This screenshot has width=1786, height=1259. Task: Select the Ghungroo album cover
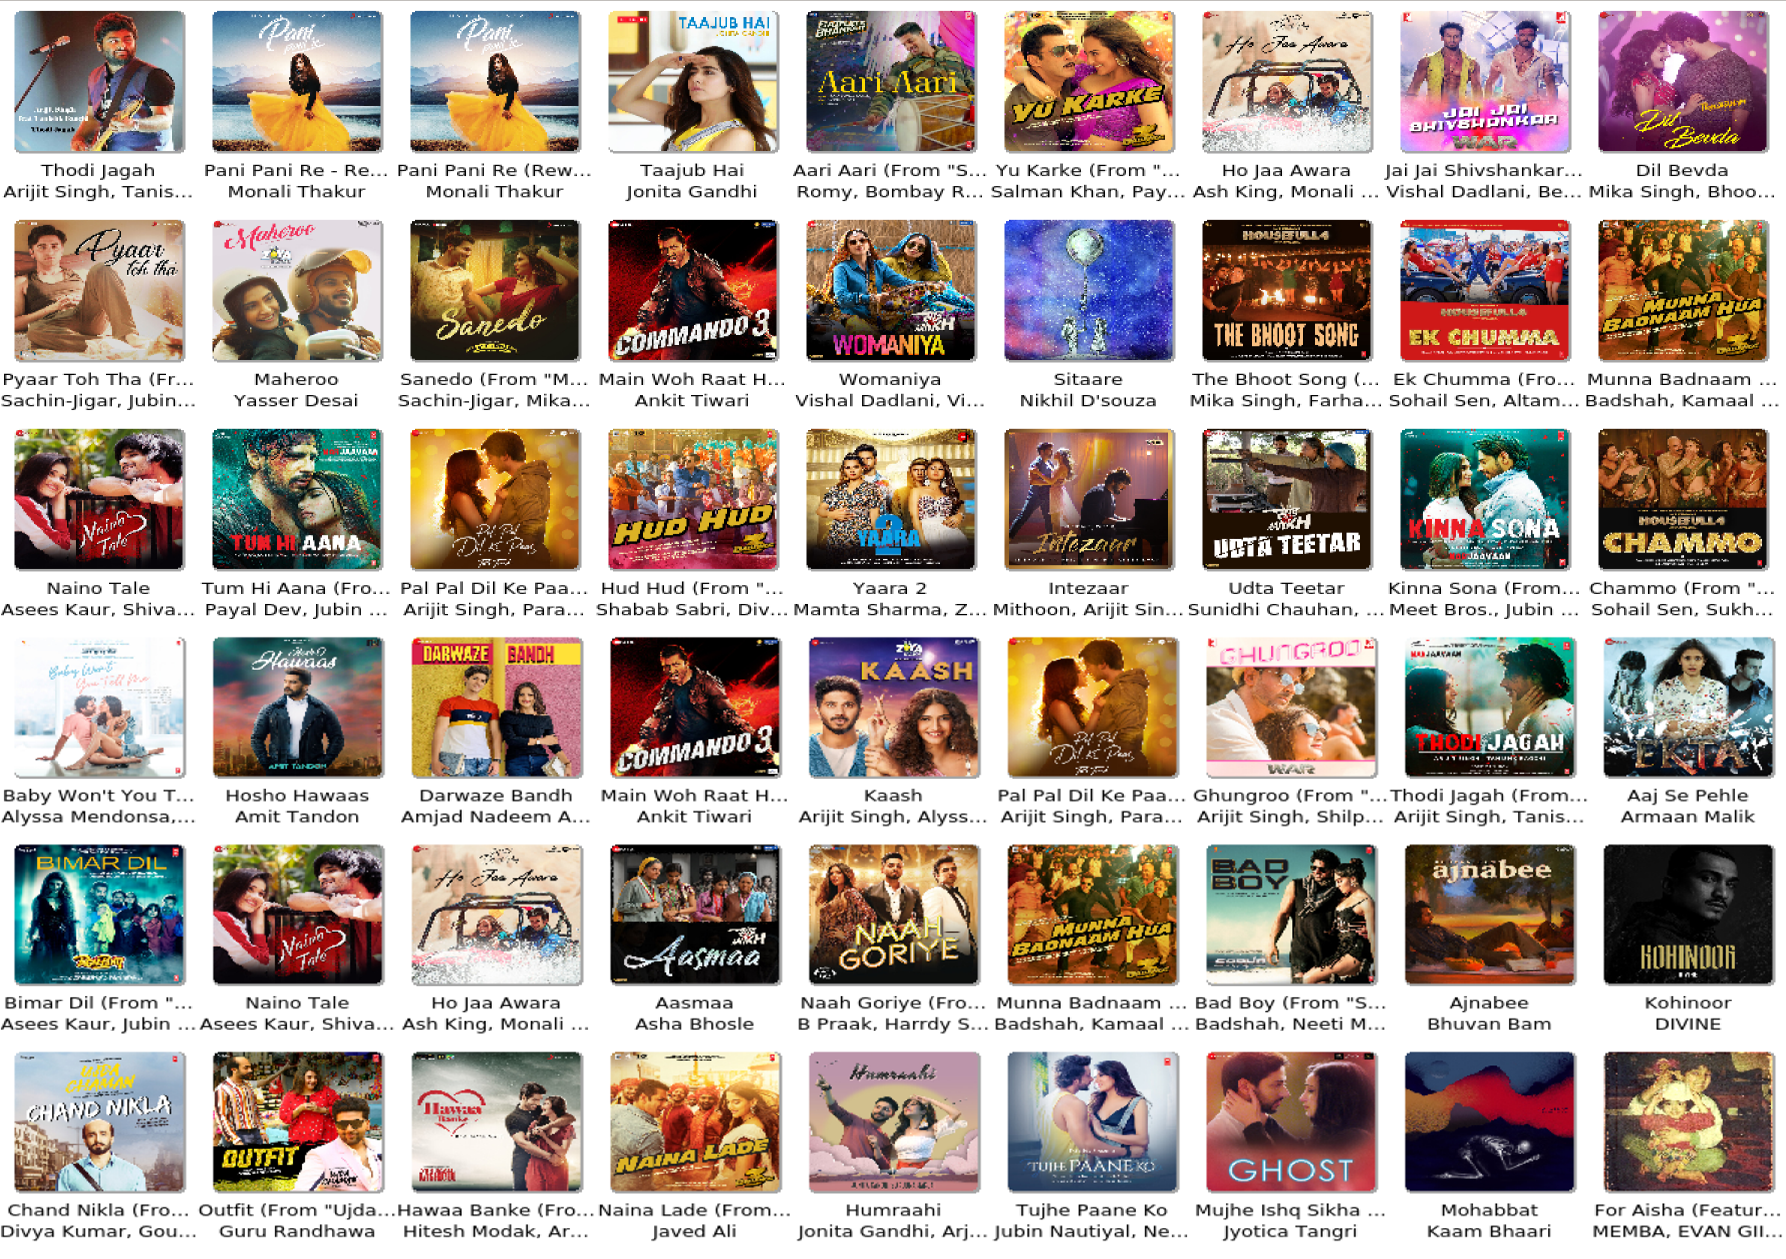click(1290, 708)
